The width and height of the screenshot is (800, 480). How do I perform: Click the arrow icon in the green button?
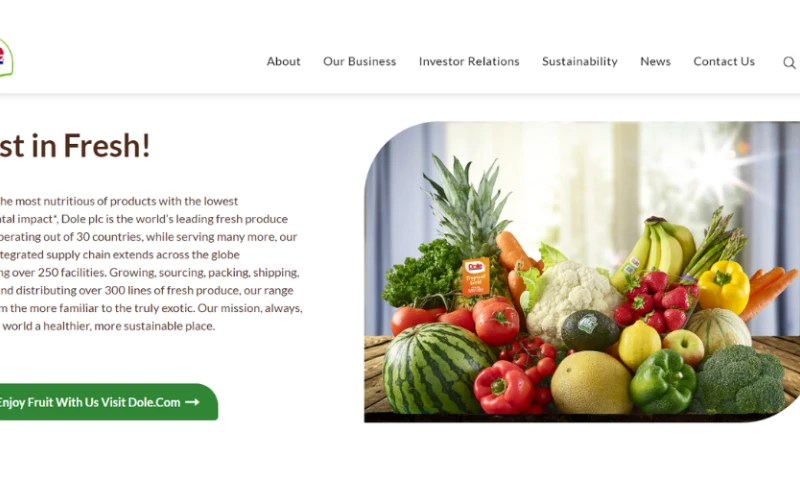click(192, 402)
